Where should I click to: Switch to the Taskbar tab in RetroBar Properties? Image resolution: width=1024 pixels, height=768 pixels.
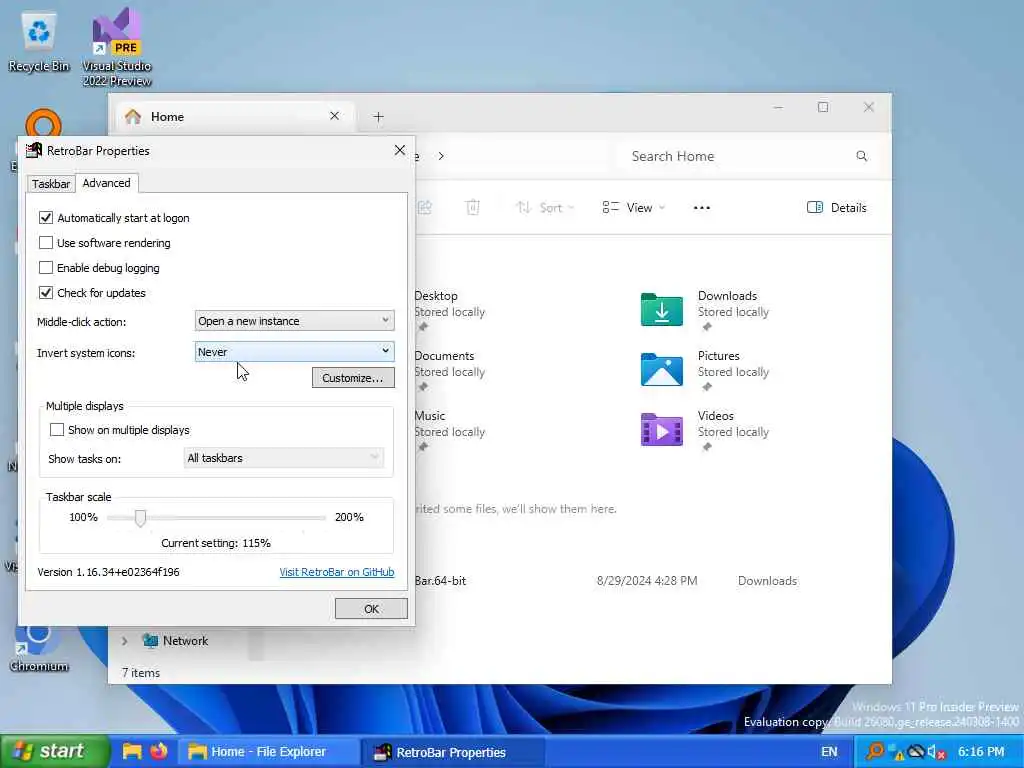click(x=51, y=184)
